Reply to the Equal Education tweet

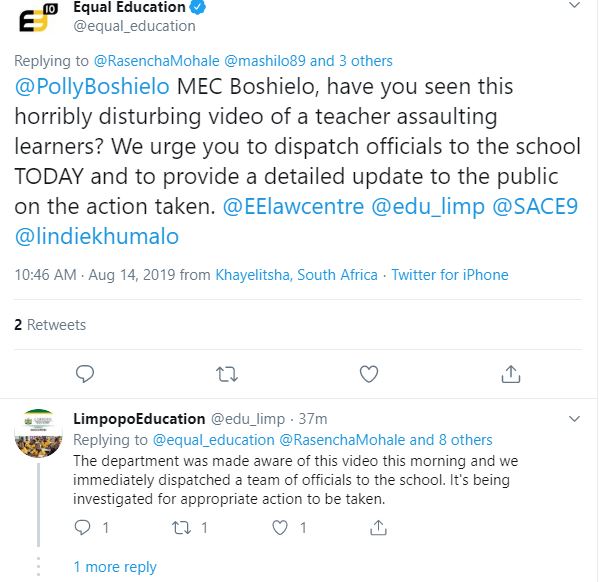85,374
